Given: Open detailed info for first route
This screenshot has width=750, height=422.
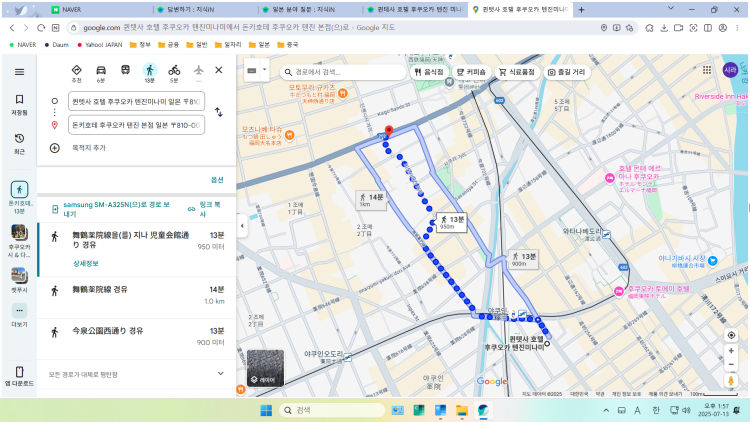Looking at the screenshot, I should [x=86, y=263].
